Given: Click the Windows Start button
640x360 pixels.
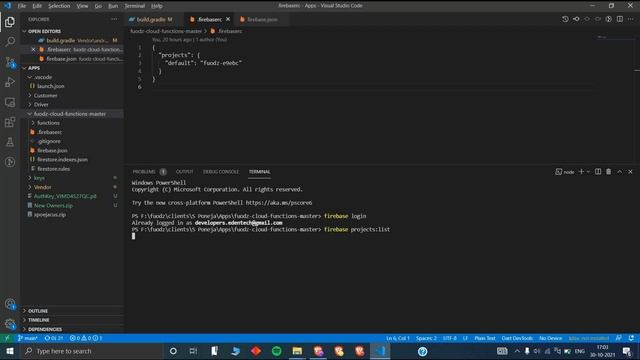Looking at the screenshot, I should (x=10, y=351).
